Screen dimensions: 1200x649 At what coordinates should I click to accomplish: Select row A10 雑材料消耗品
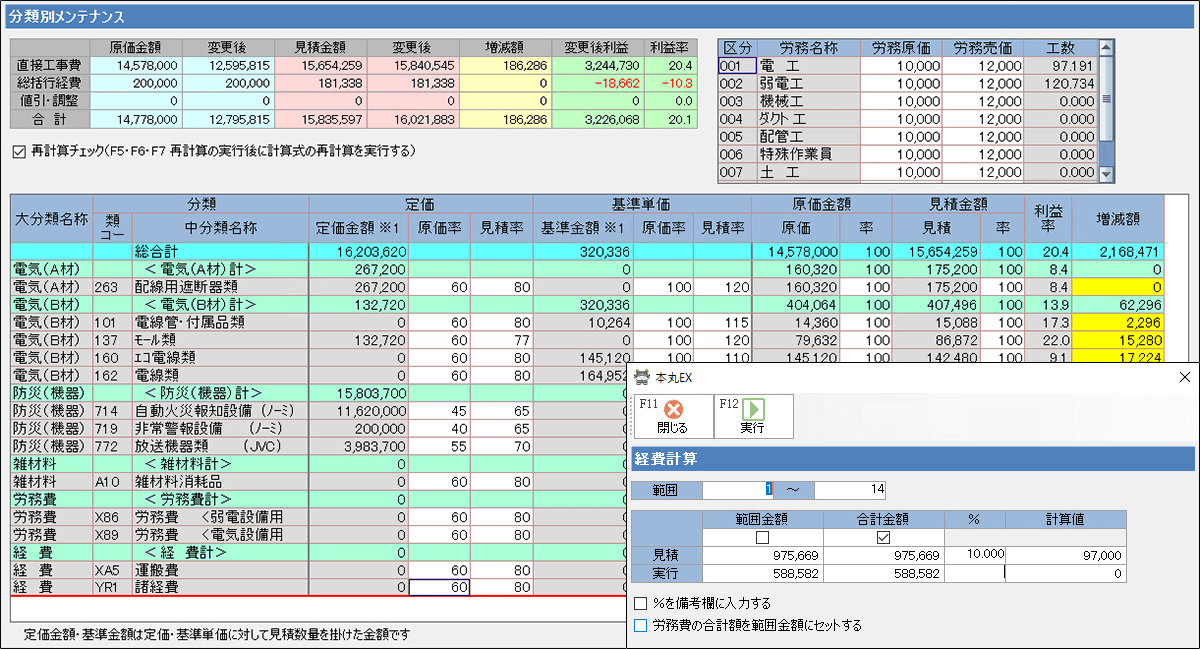tap(320, 482)
